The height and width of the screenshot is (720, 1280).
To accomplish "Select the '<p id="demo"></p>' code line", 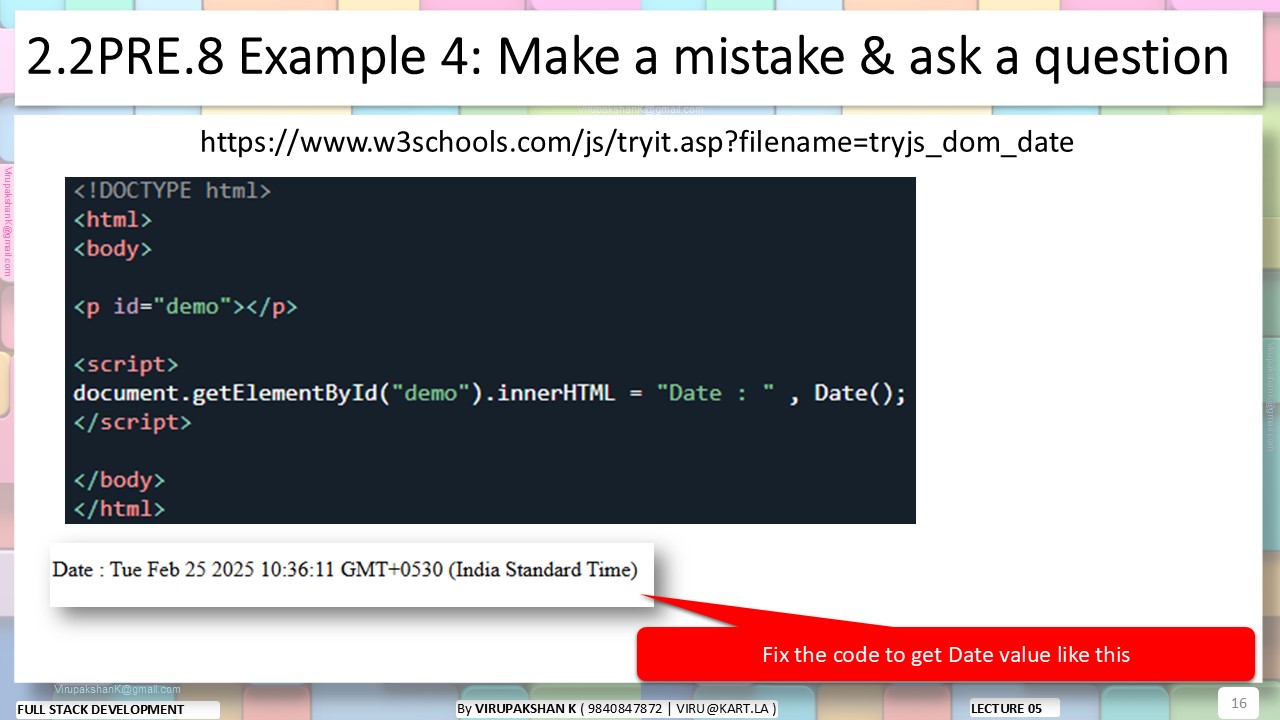I will coord(185,306).
